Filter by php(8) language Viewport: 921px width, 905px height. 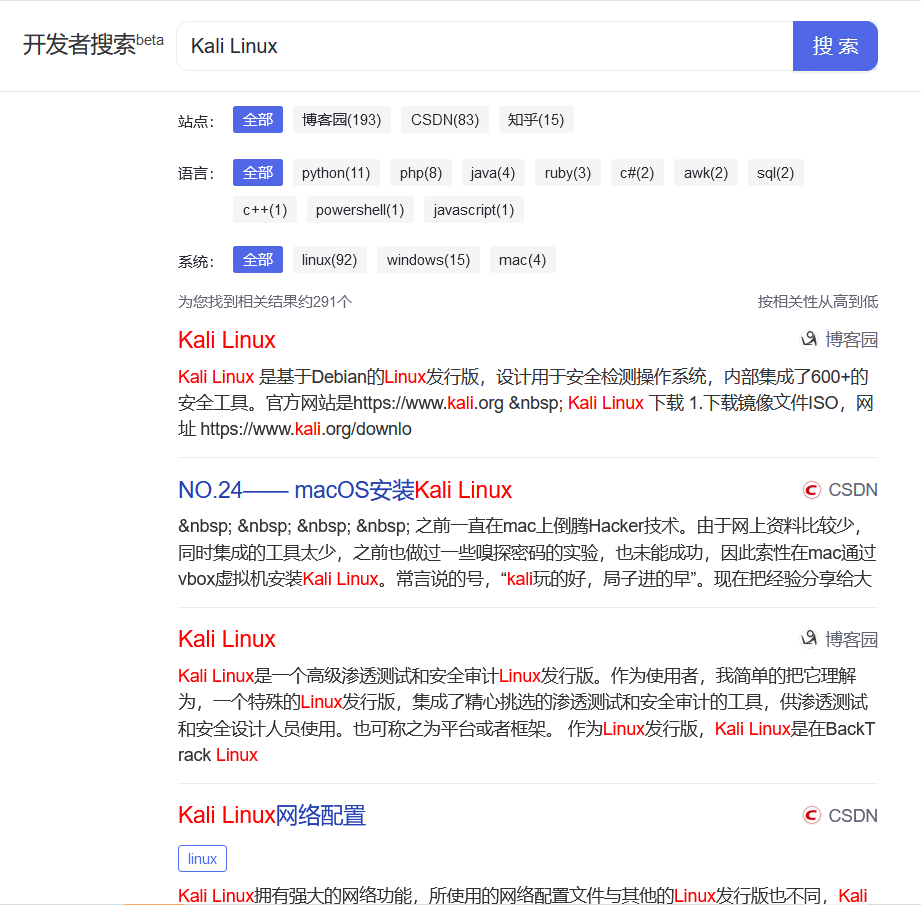(x=421, y=173)
